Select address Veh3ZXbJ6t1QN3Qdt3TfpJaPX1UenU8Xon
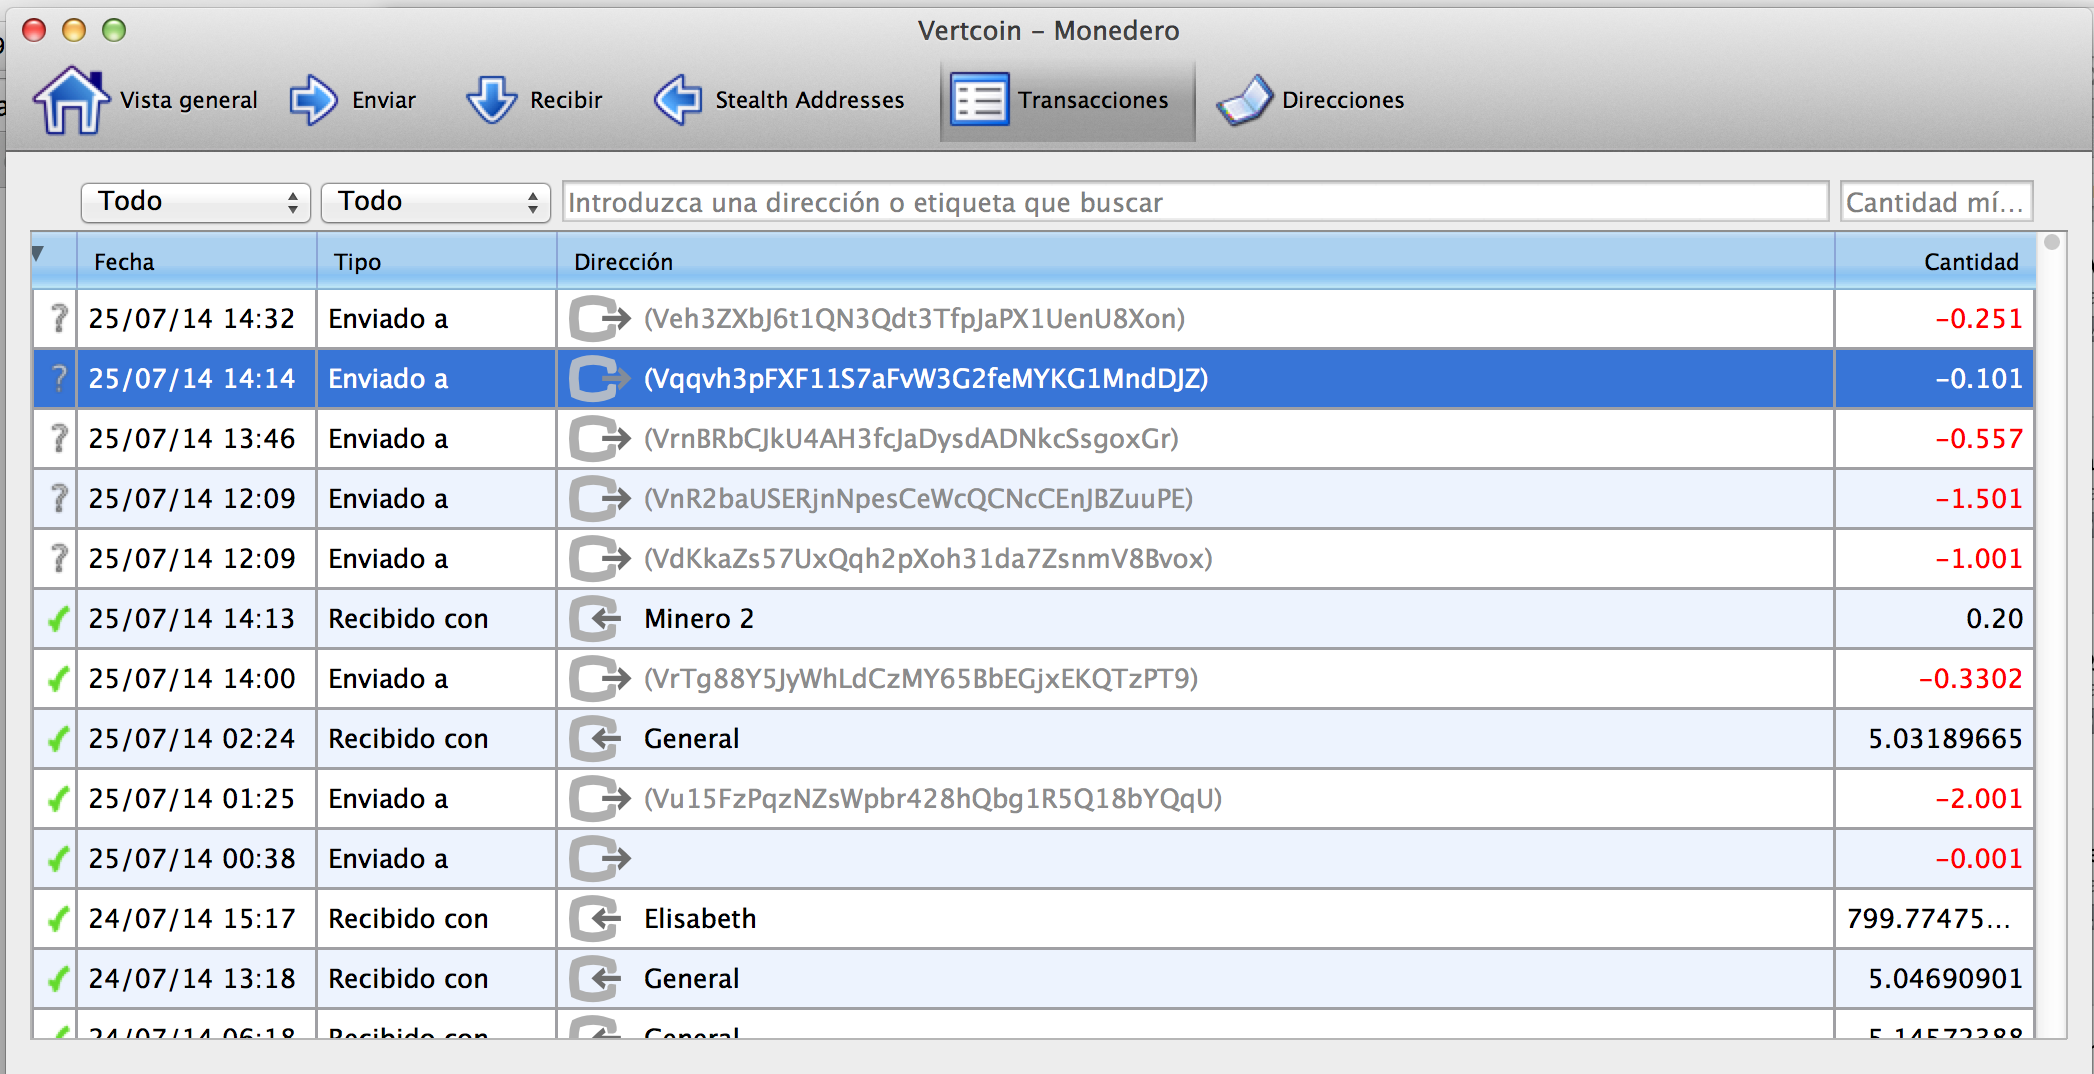The height and width of the screenshot is (1074, 2094). [915, 319]
